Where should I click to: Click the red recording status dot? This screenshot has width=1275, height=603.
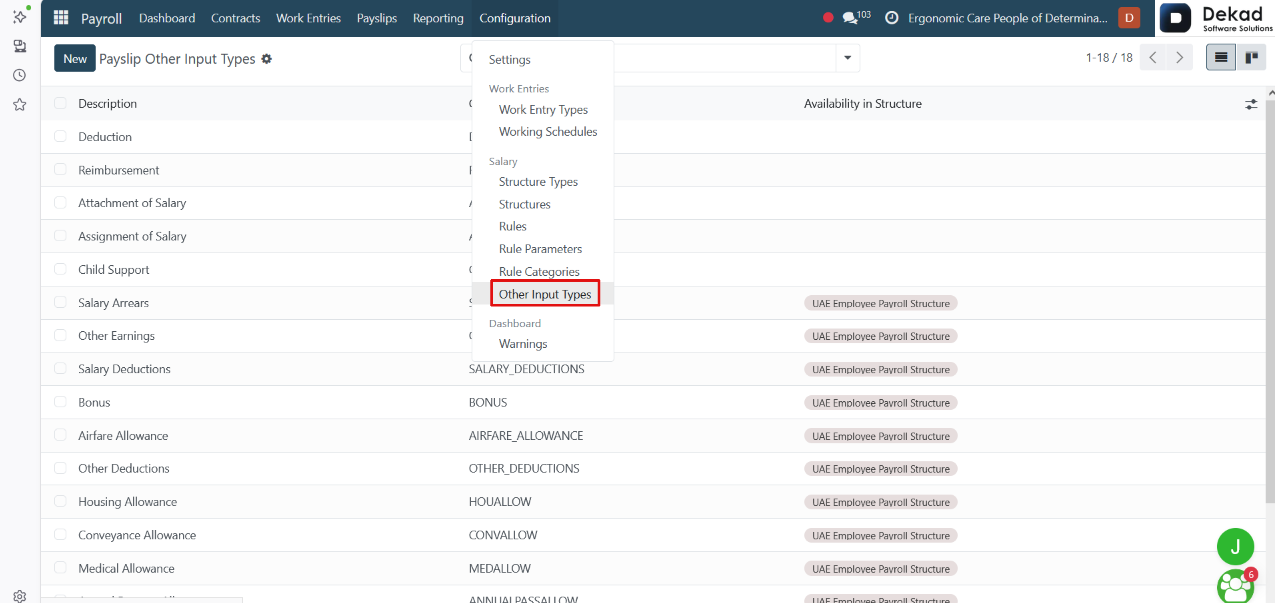click(828, 18)
